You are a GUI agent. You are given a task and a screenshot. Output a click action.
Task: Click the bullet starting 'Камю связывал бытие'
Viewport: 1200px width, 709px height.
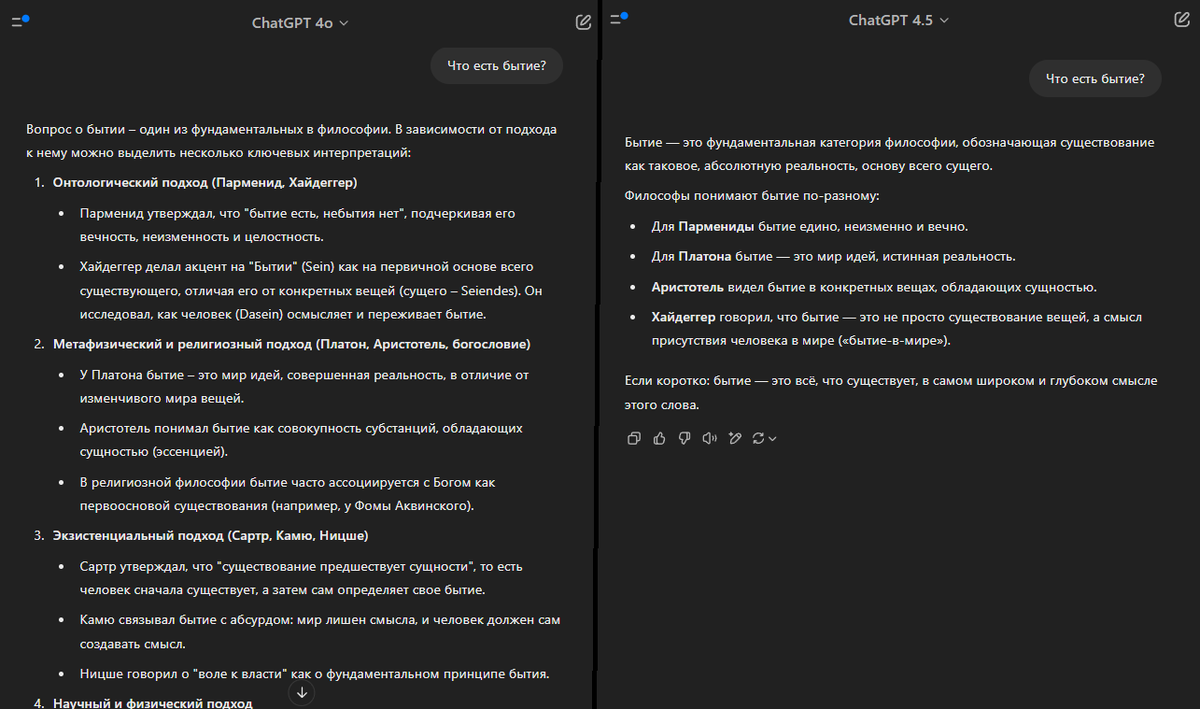pos(319,632)
